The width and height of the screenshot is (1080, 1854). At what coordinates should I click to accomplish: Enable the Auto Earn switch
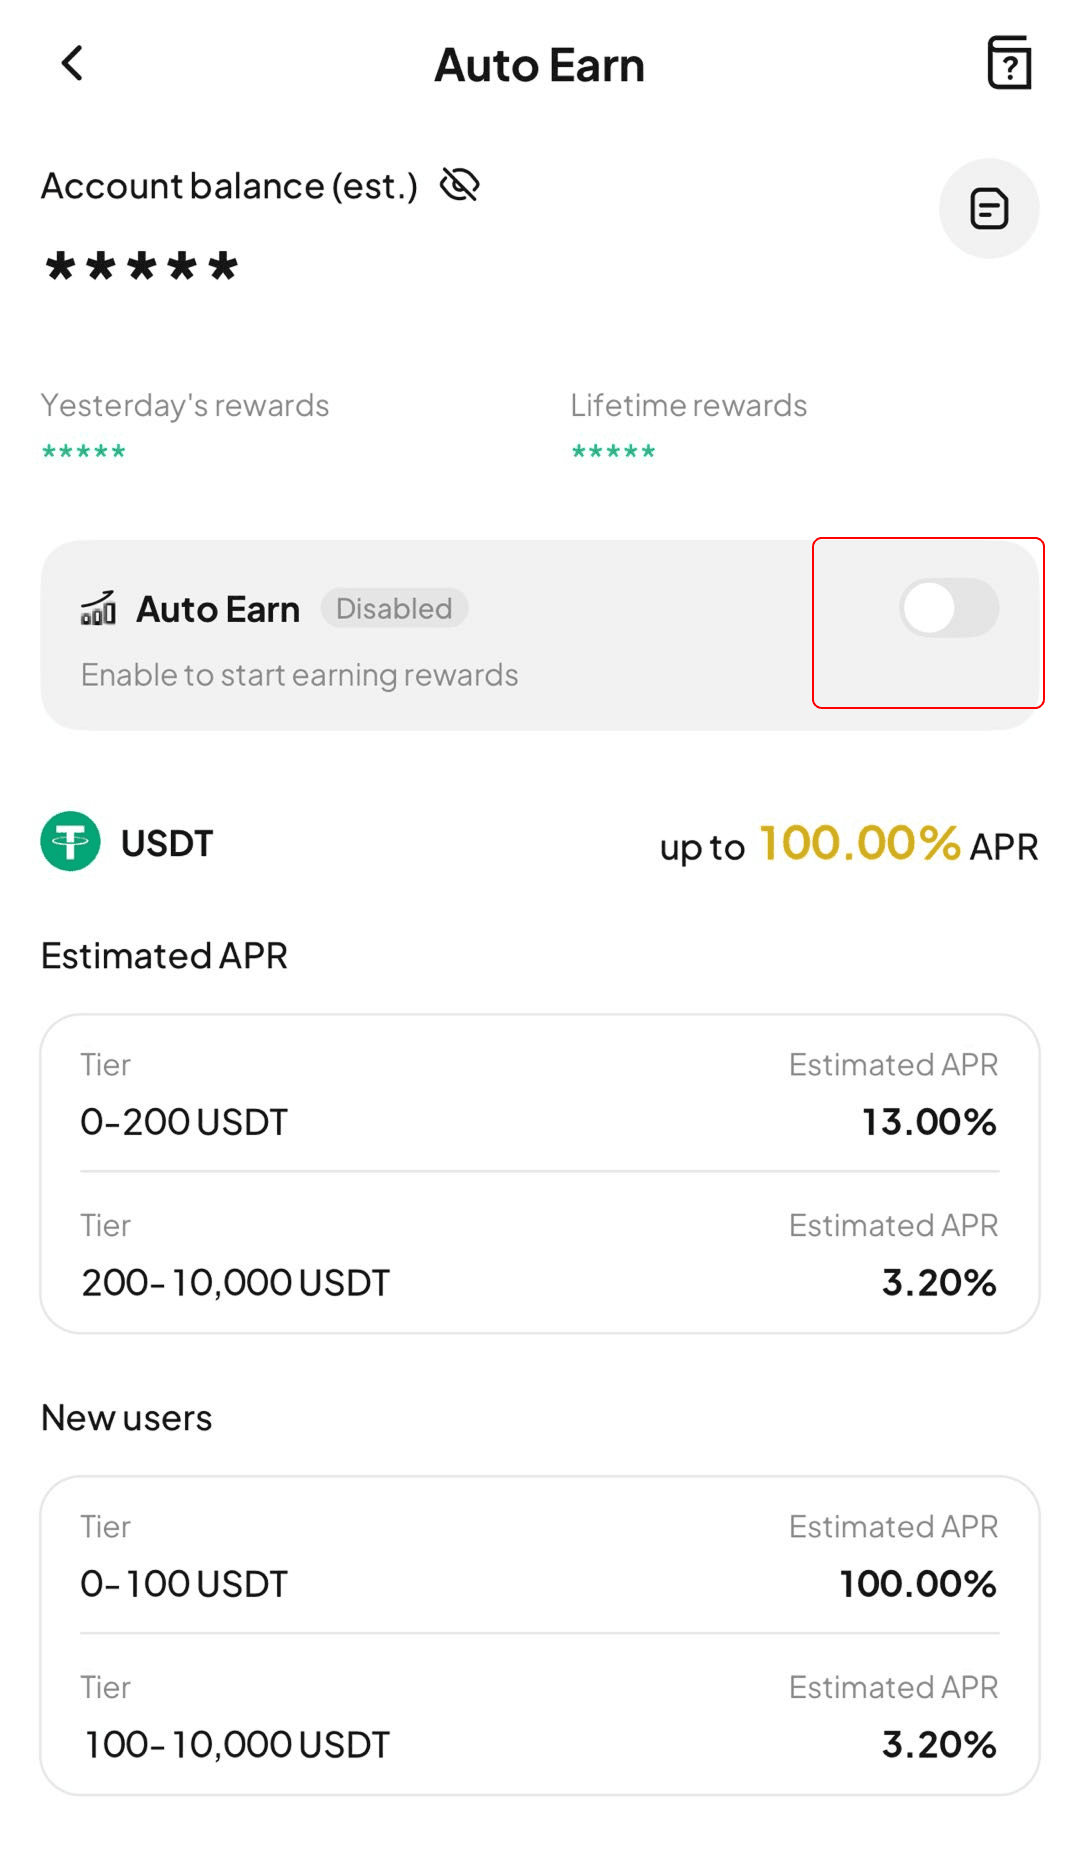(948, 608)
